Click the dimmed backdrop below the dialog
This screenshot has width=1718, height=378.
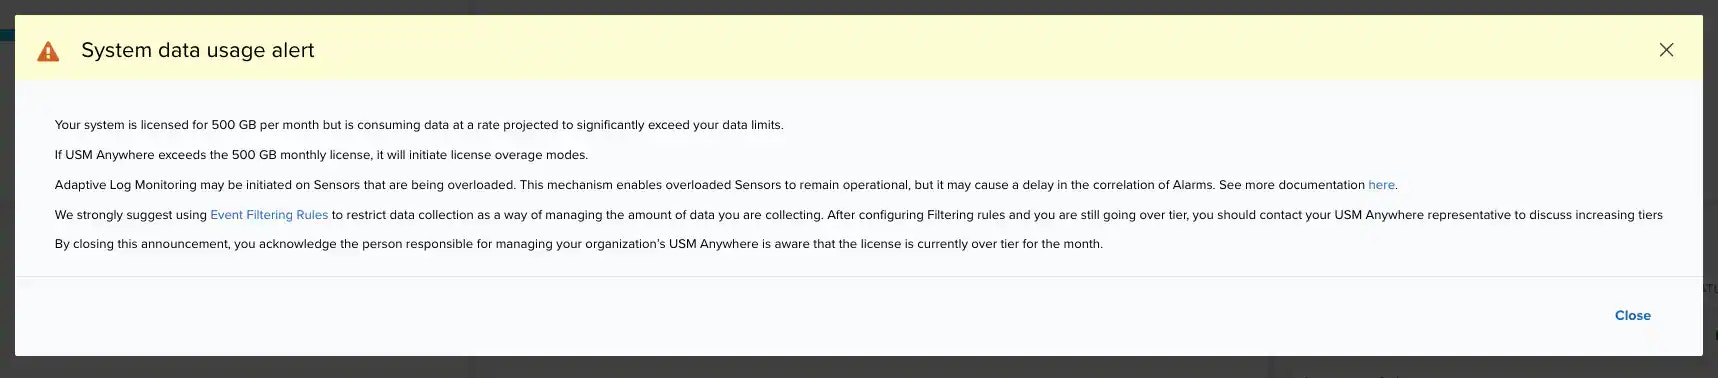(859, 367)
